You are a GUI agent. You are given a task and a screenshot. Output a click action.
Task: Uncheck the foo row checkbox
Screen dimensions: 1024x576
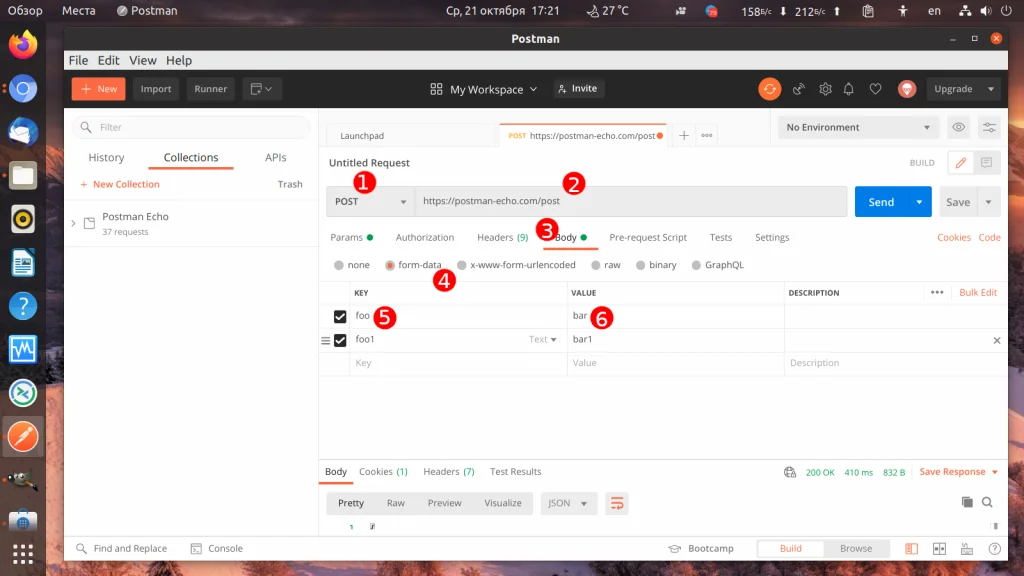click(340, 317)
